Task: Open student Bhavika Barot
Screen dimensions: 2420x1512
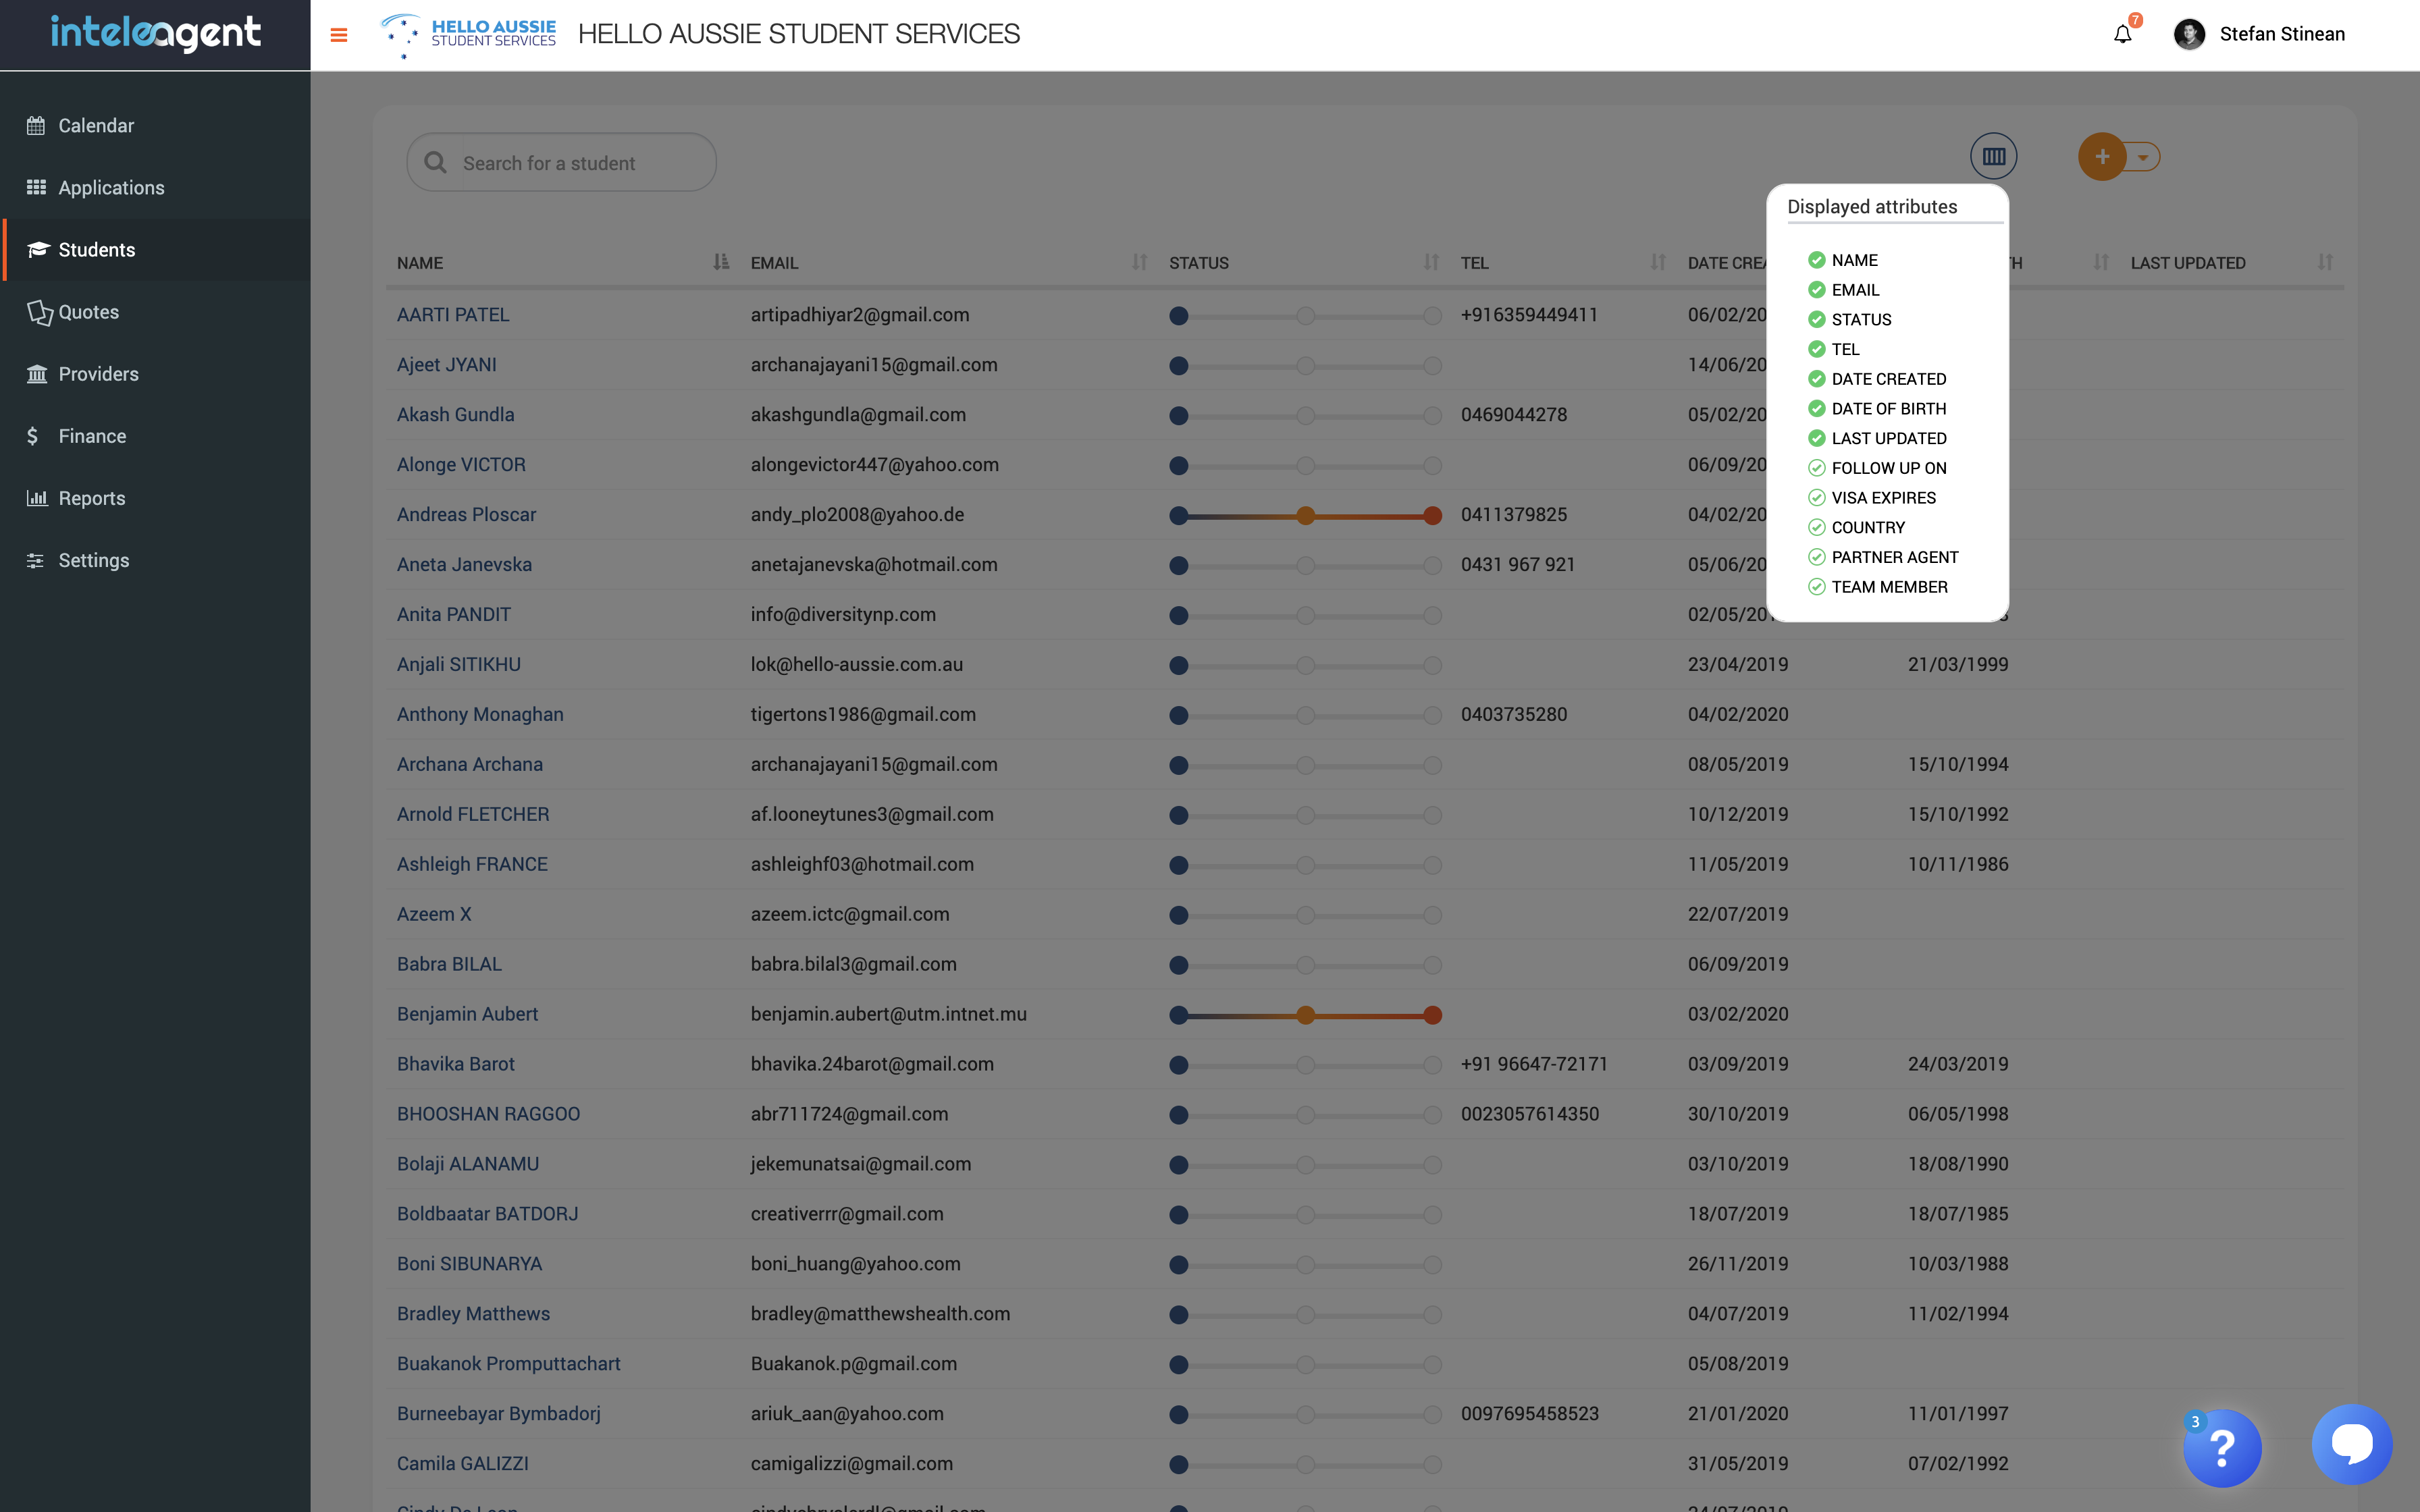Action: tap(455, 1064)
